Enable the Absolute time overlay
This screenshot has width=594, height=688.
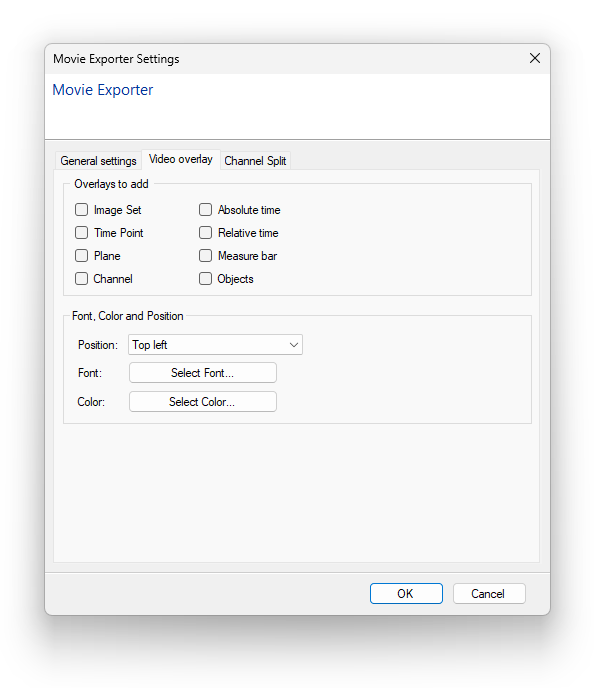pos(205,210)
